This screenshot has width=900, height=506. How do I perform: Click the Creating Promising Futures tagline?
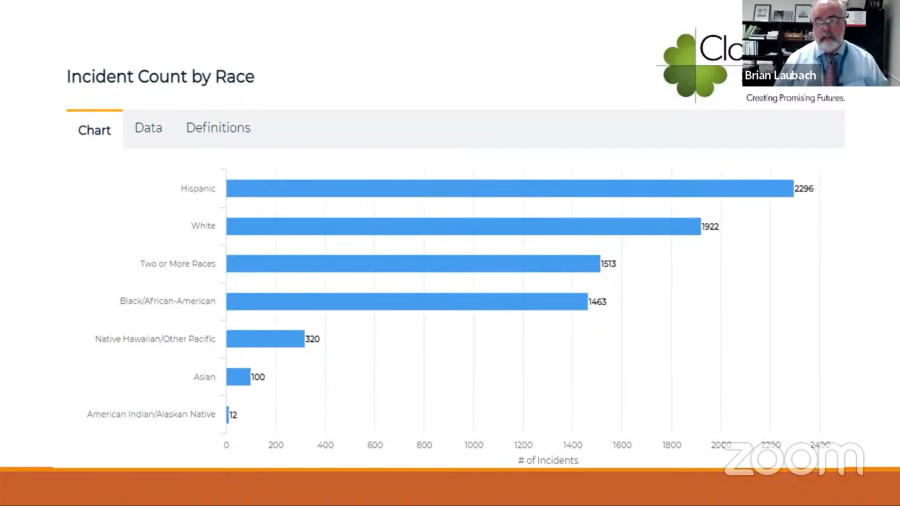tap(795, 98)
